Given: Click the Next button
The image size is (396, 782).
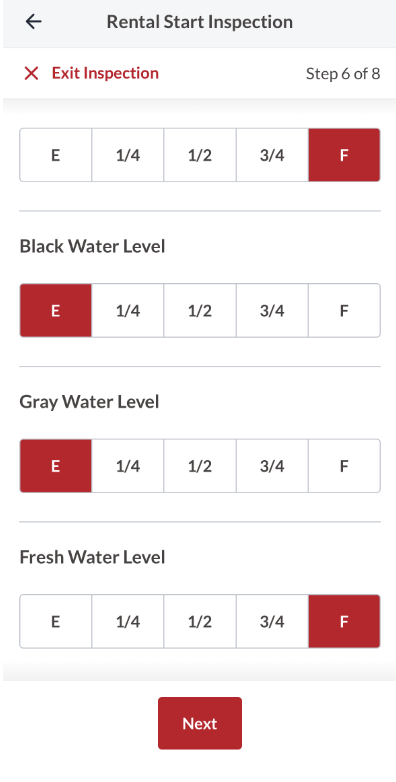Looking at the screenshot, I should click(200, 723).
